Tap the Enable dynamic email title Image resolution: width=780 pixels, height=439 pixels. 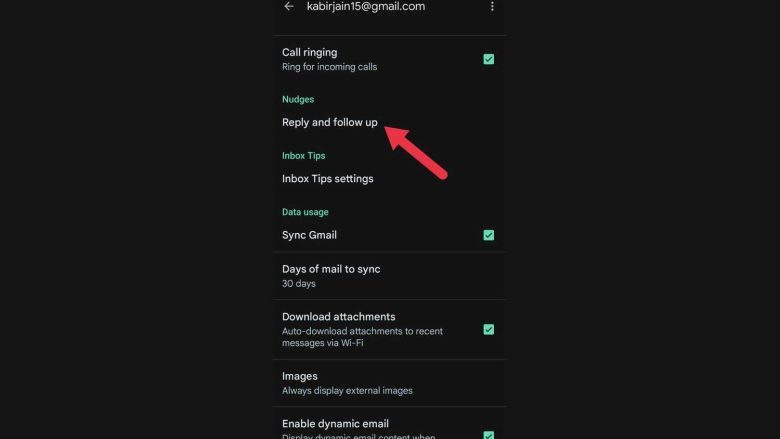tap(335, 424)
